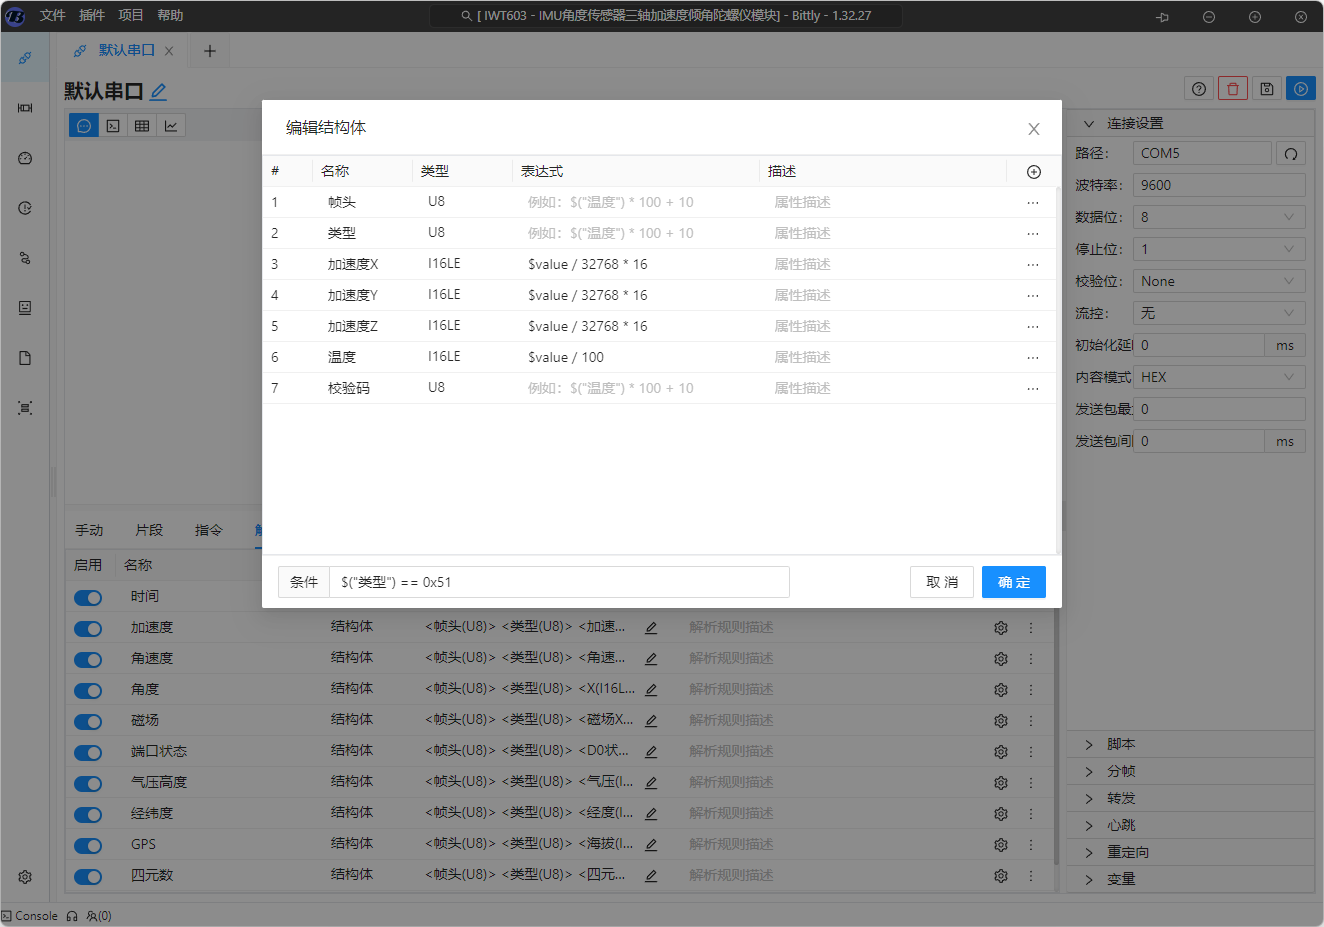
Task: Click the refresh icon next to COM5 path
Action: [1291, 154]
